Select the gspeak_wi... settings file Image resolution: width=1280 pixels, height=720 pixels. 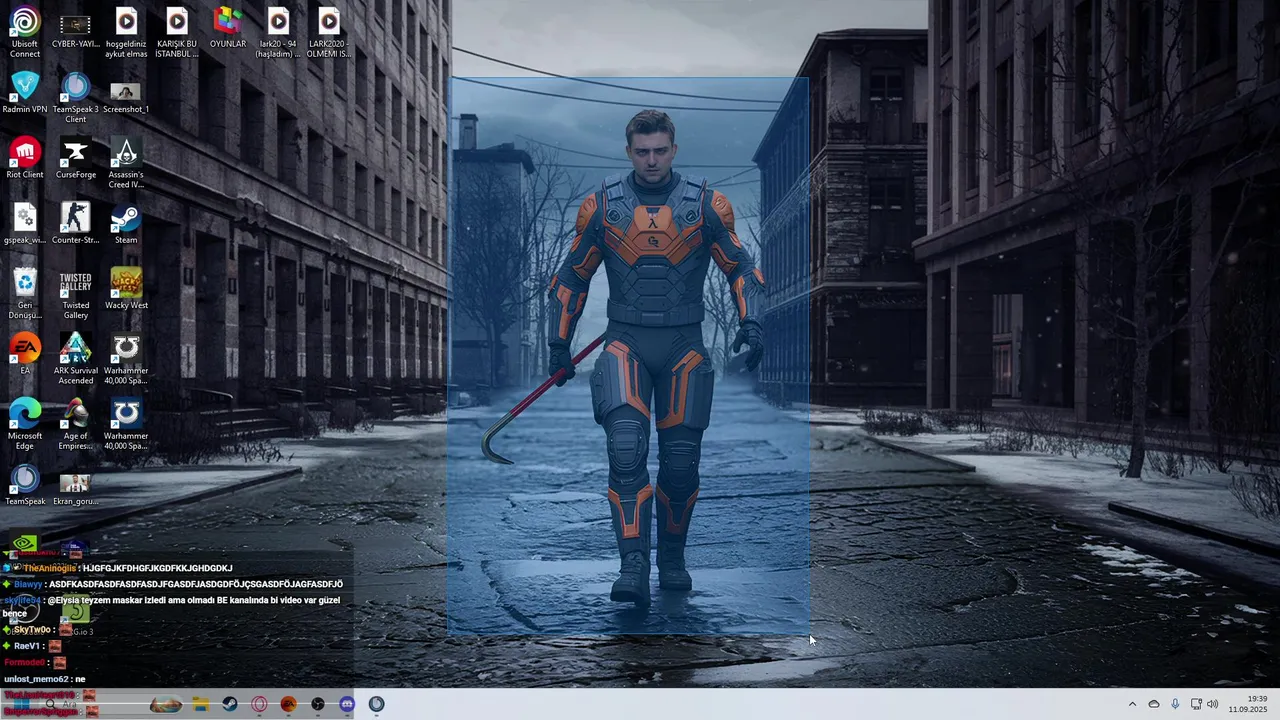tap(25, 224)
